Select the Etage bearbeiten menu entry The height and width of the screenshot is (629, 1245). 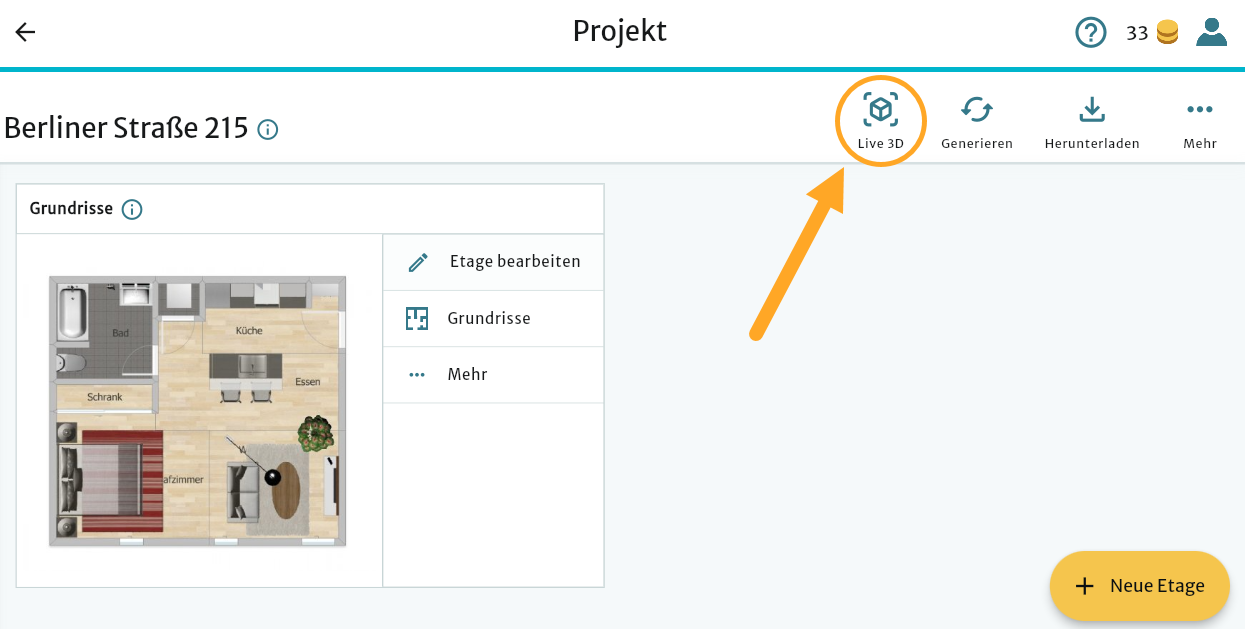pyautogui.click(x=513, y=261)
